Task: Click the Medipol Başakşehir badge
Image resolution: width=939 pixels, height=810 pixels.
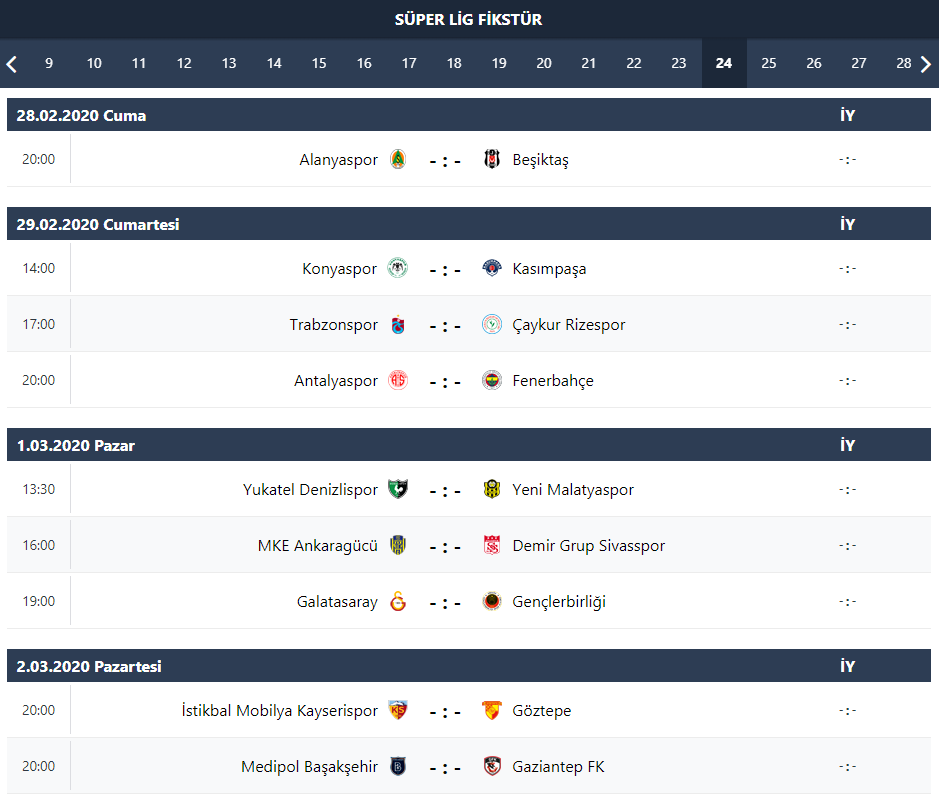Action: 398,767
